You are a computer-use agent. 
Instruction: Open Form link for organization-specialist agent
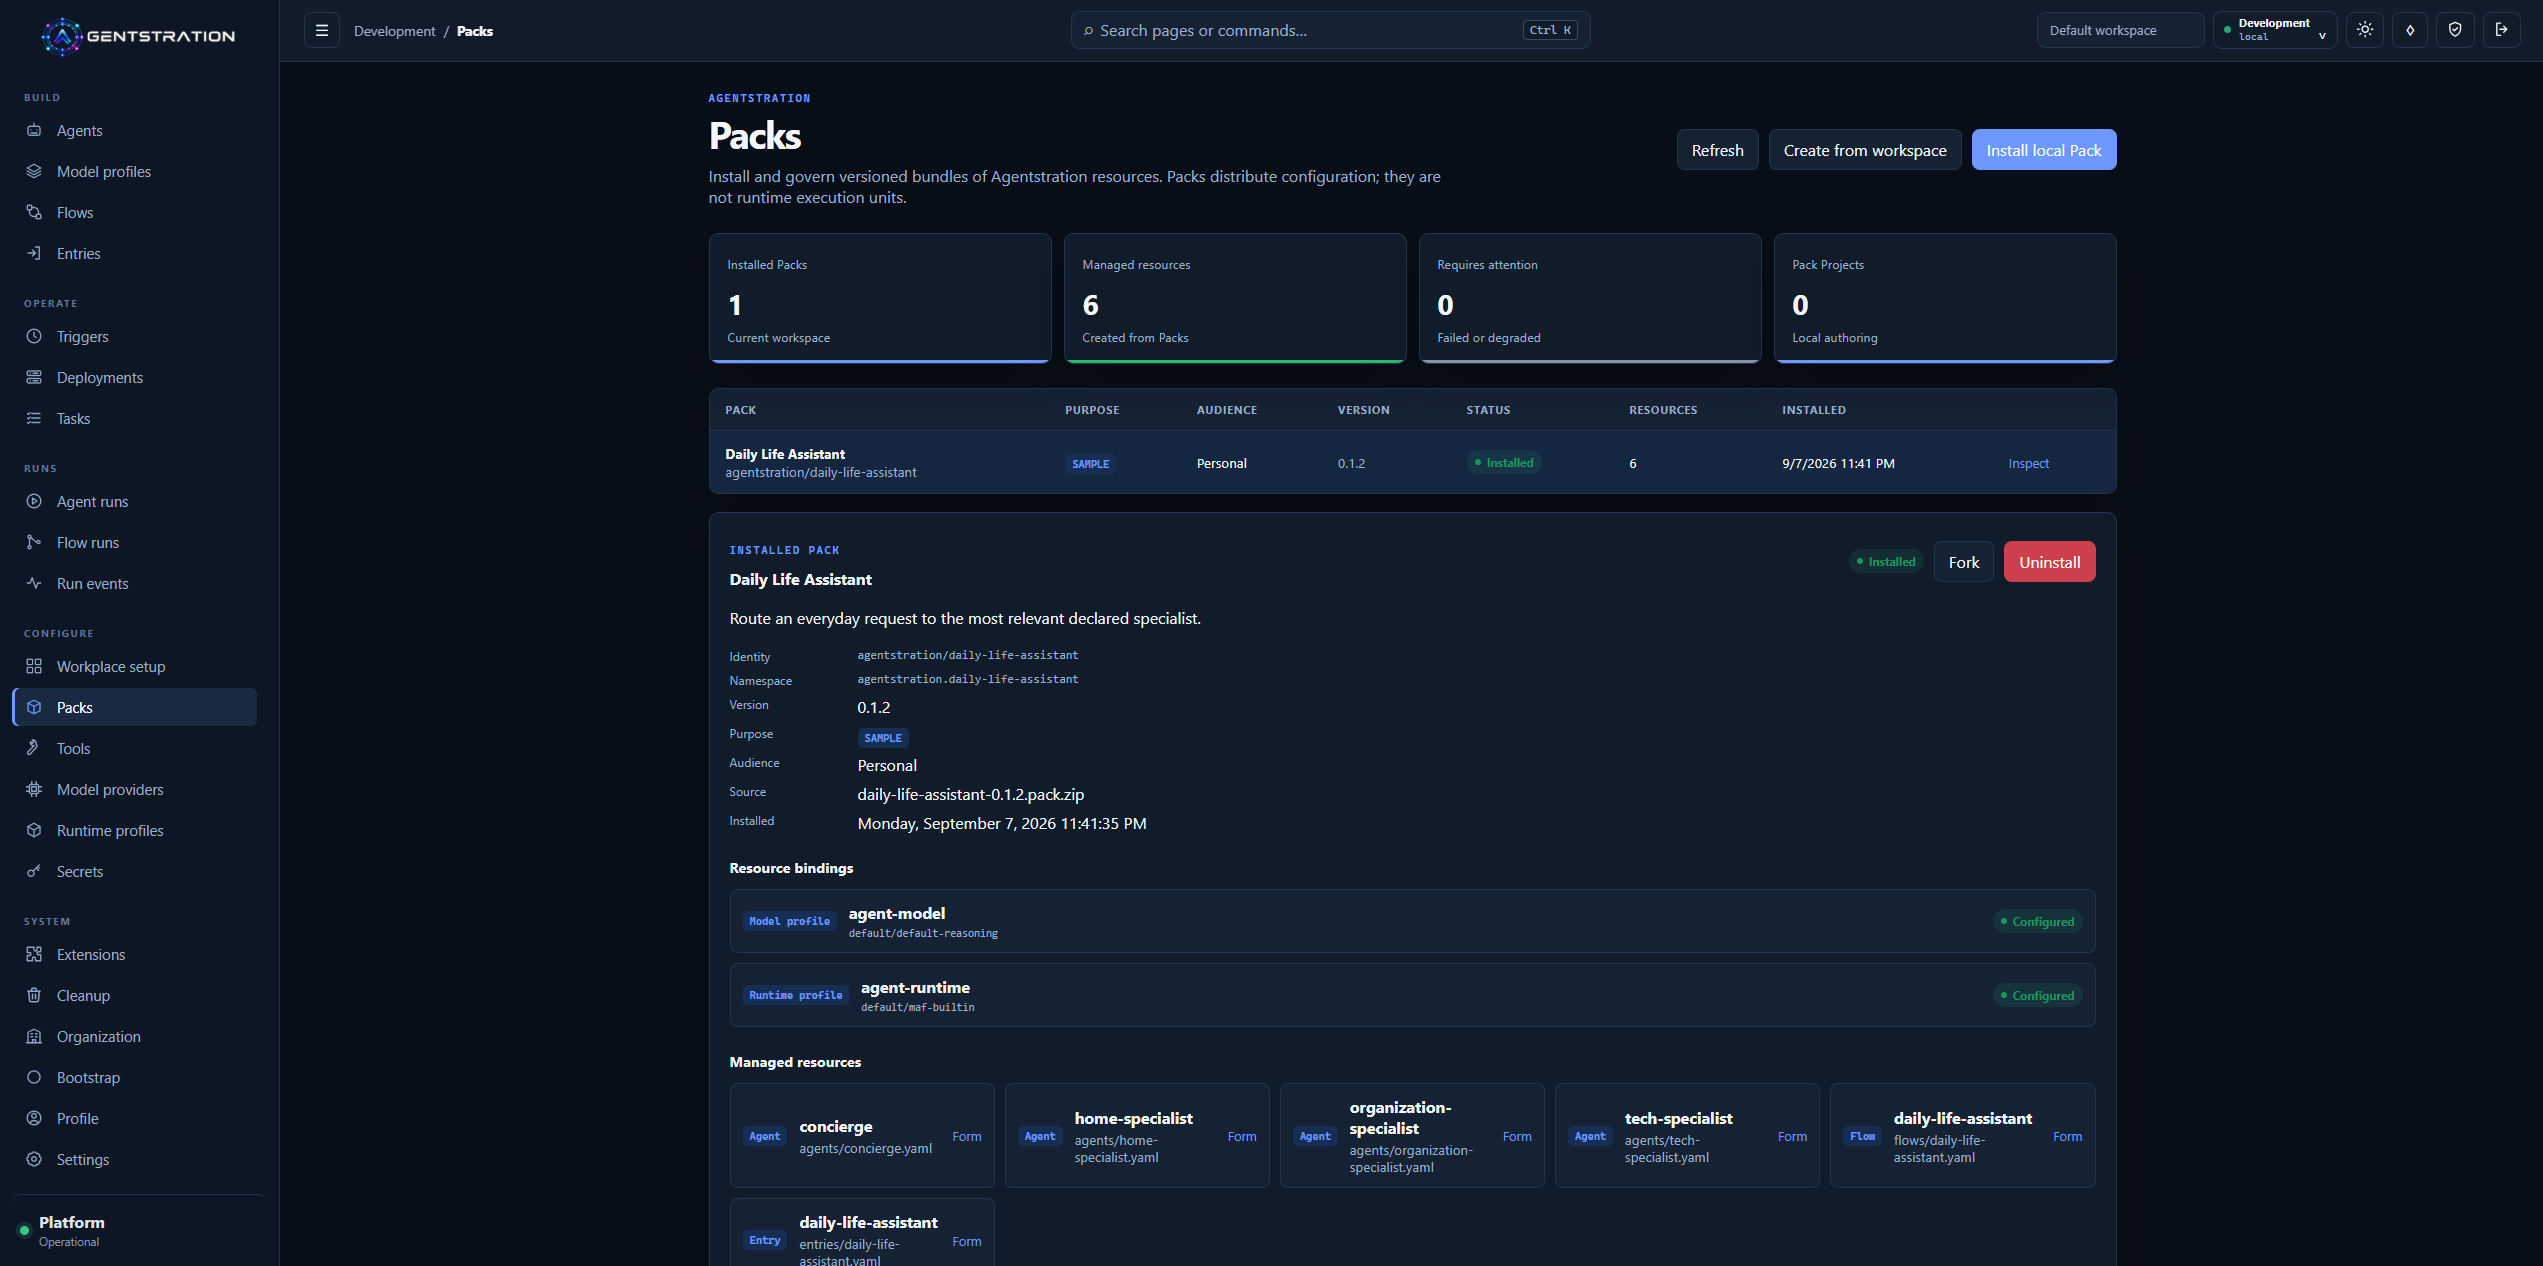tap(1516, 1136)
